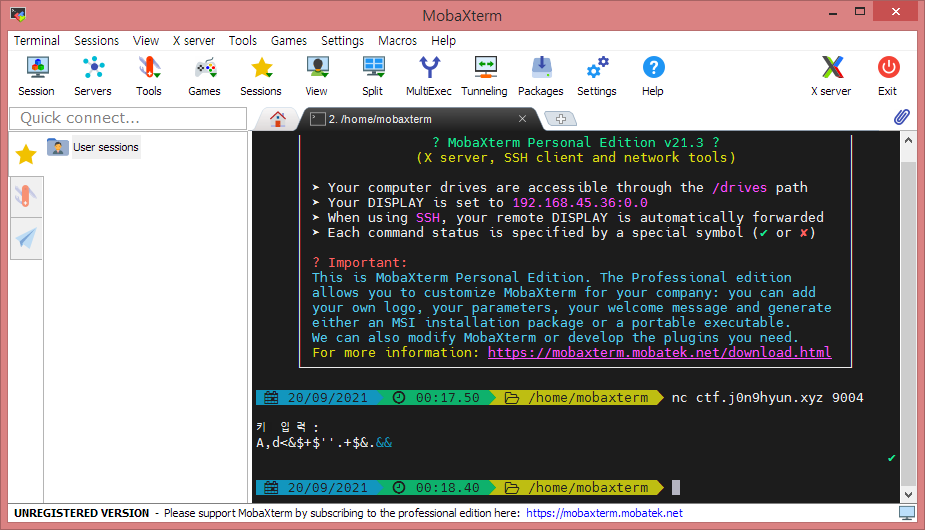
Task: Open the Games menu in menu bar
Action: 288,41
